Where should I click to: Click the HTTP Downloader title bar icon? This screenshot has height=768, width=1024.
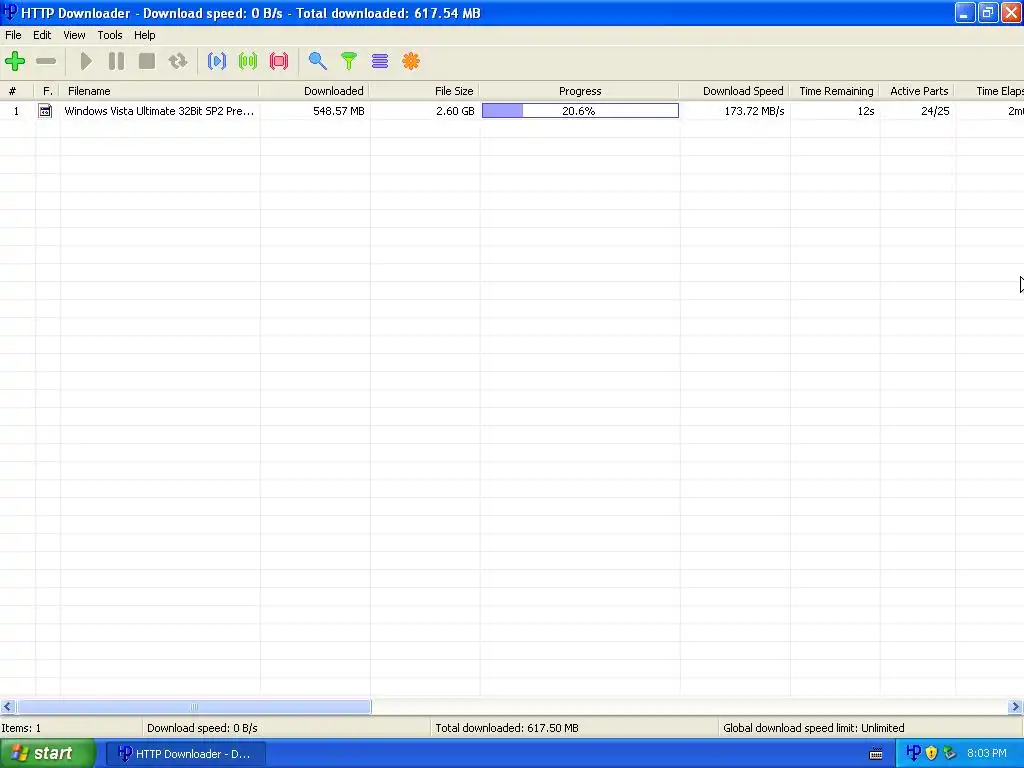coord(10,12)
